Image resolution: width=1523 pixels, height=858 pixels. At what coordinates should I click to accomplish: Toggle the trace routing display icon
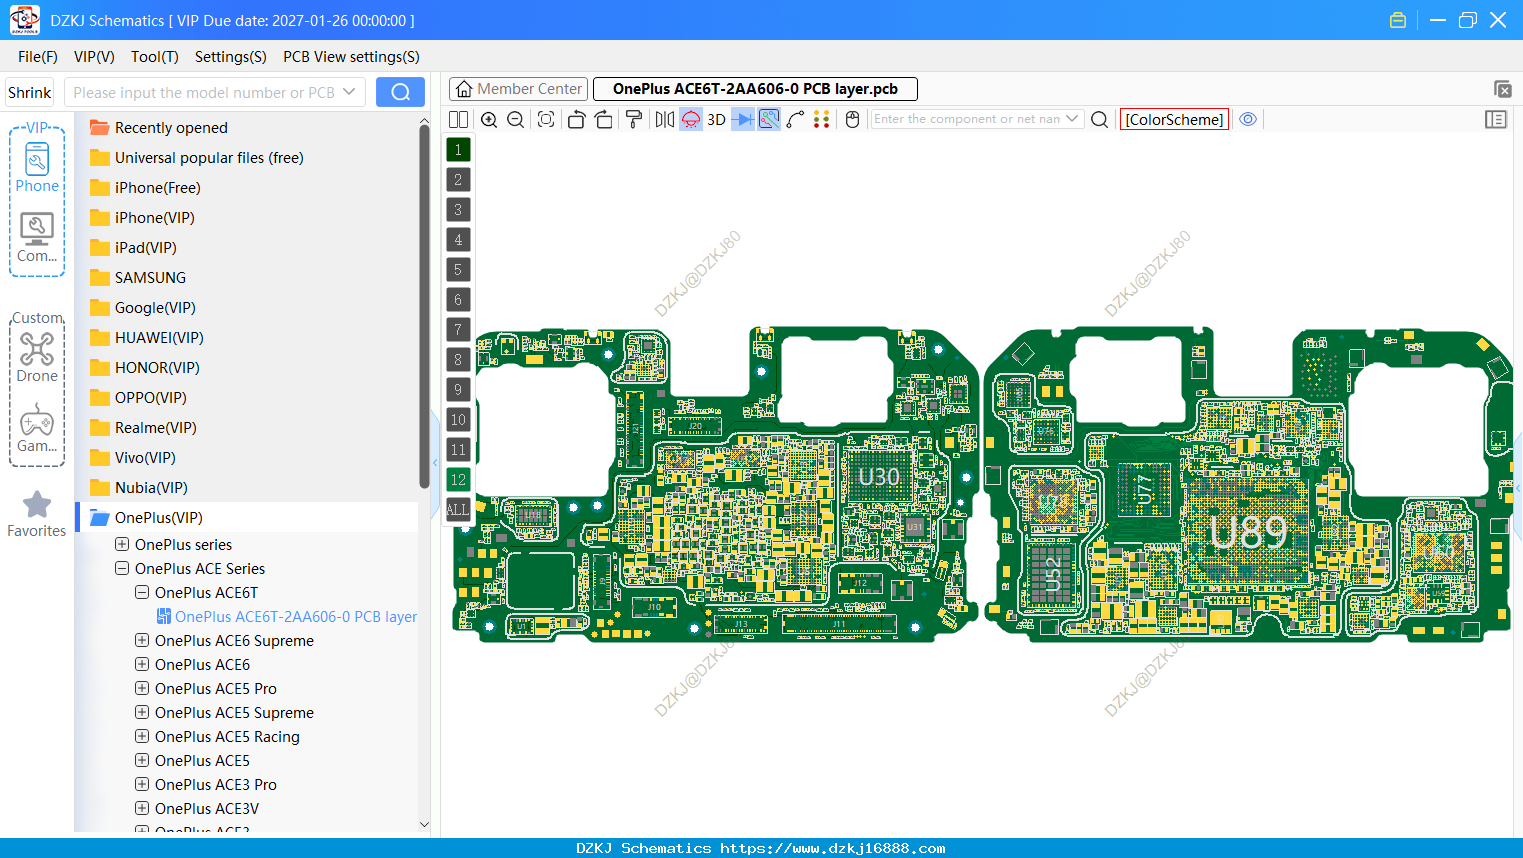tap(769, 119)
